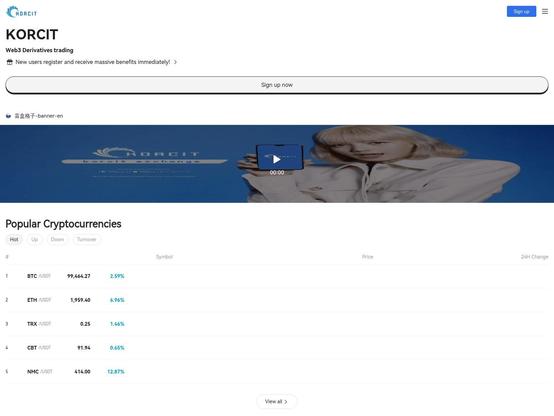This screenshot has height=416, width=554.
Task: Open the BTC /USDT row
Action: point(277,276)
